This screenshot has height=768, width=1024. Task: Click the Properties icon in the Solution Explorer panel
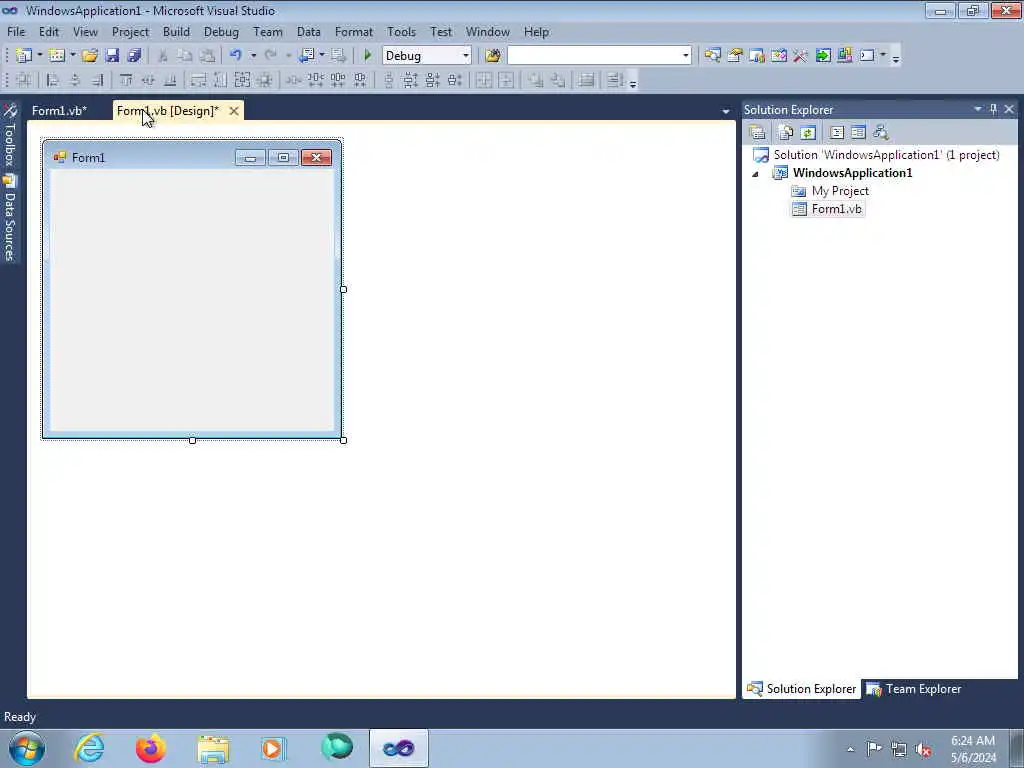point(758,133)
